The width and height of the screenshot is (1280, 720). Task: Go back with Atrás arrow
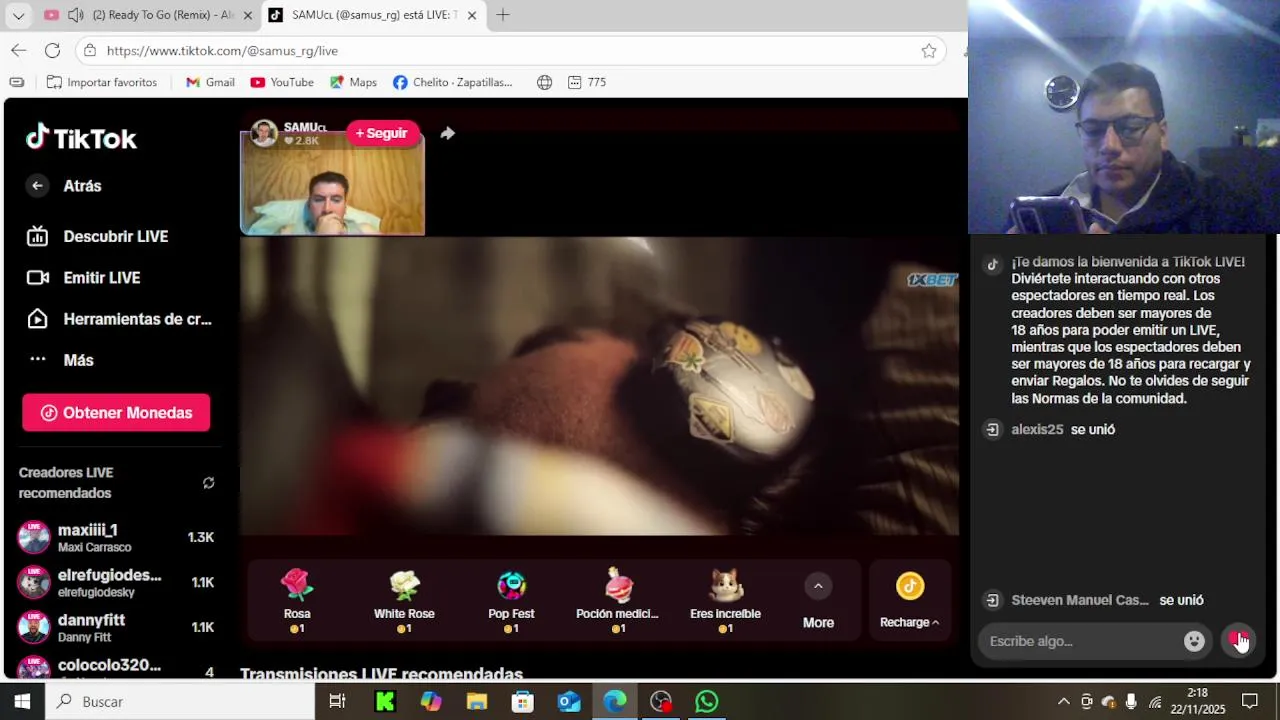click(x=37, y=185)
